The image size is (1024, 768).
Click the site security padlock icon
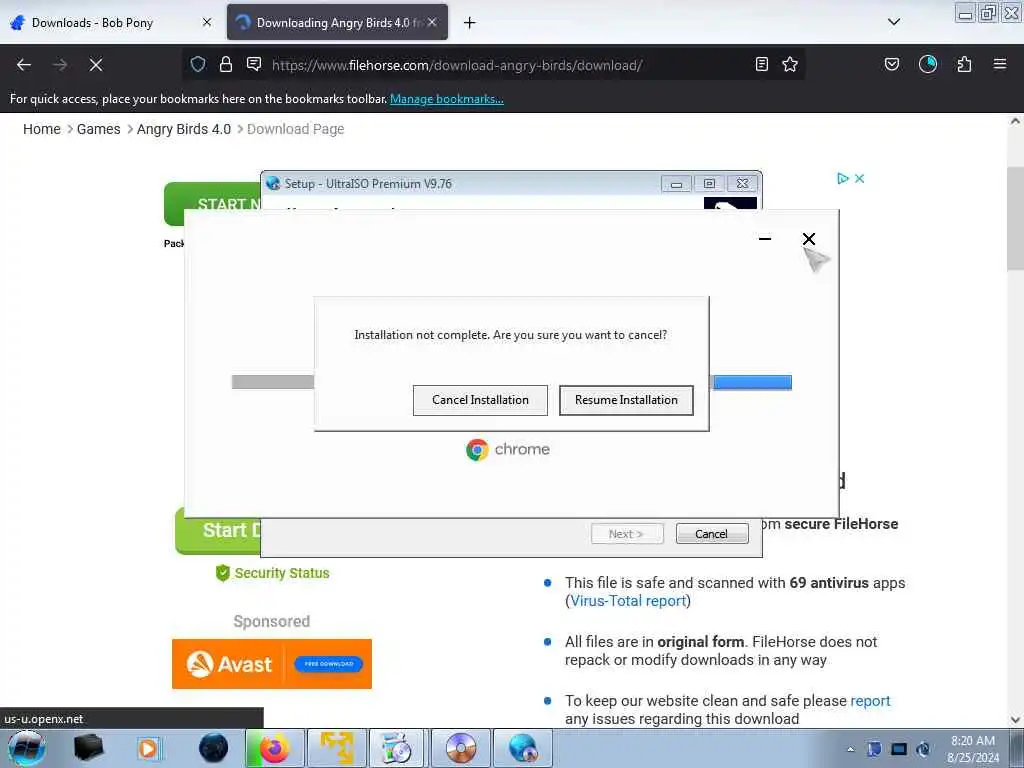(x=226, y=64)
